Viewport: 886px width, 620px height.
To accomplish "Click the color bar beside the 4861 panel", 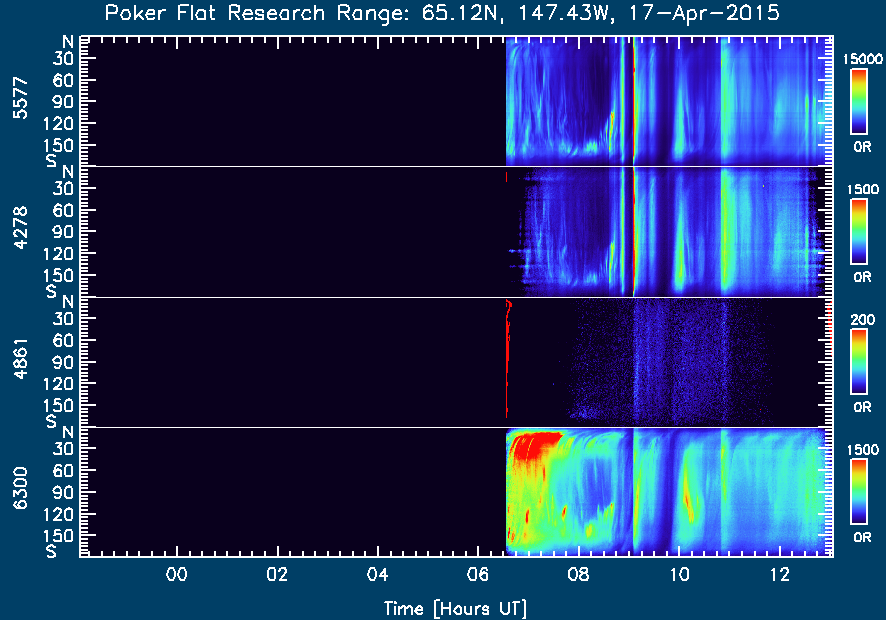I will pos(858,362).
